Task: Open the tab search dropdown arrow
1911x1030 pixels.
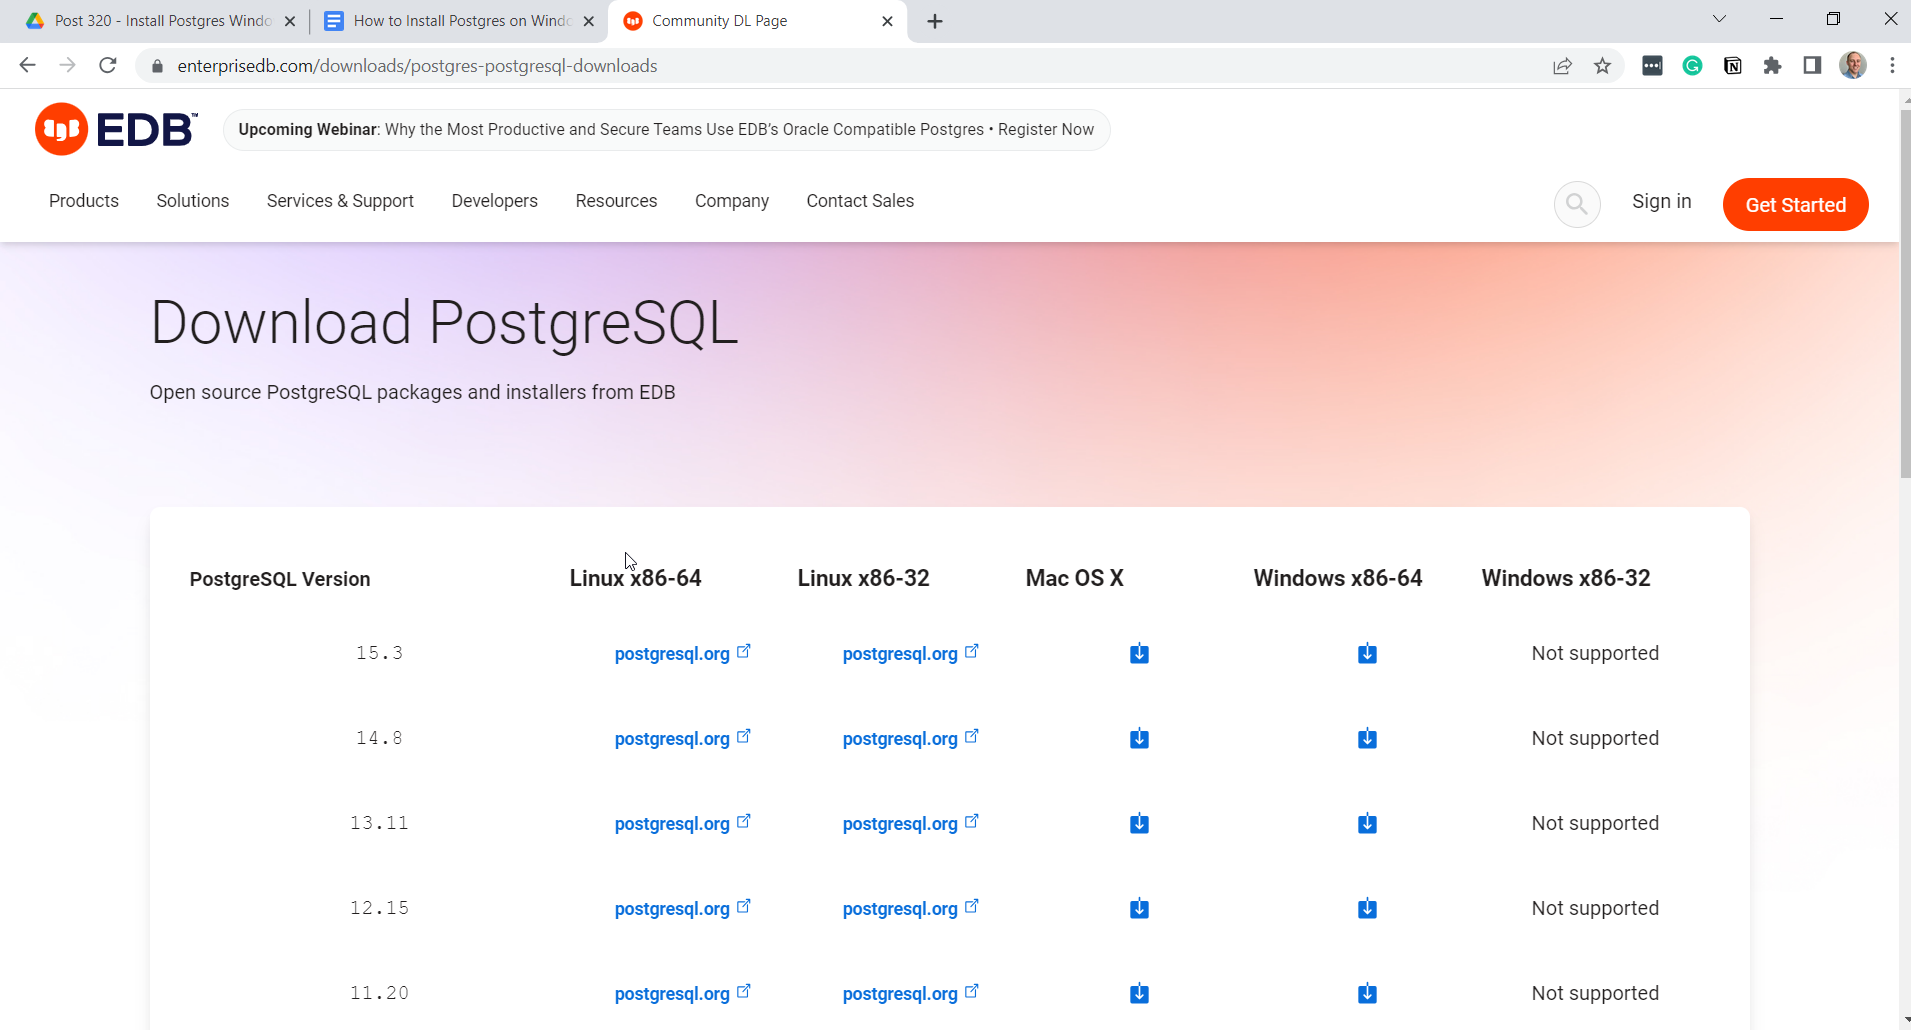Action: coord(1719,19)
